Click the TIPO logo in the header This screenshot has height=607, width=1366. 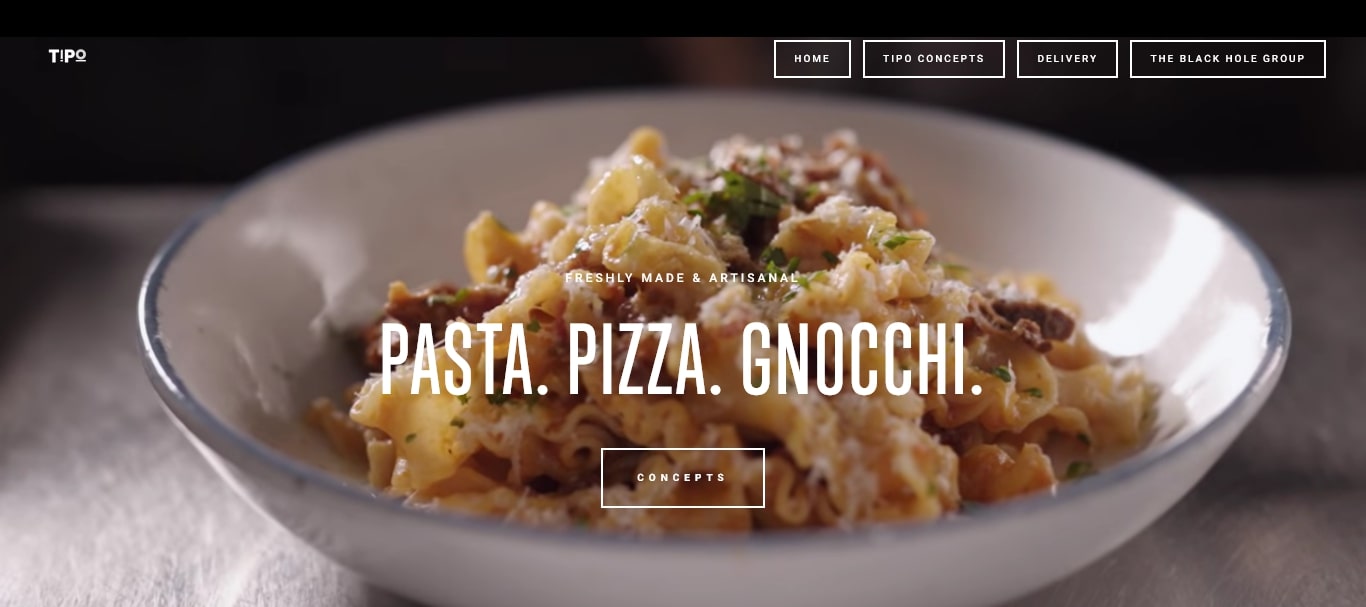(x=67, y=56)
